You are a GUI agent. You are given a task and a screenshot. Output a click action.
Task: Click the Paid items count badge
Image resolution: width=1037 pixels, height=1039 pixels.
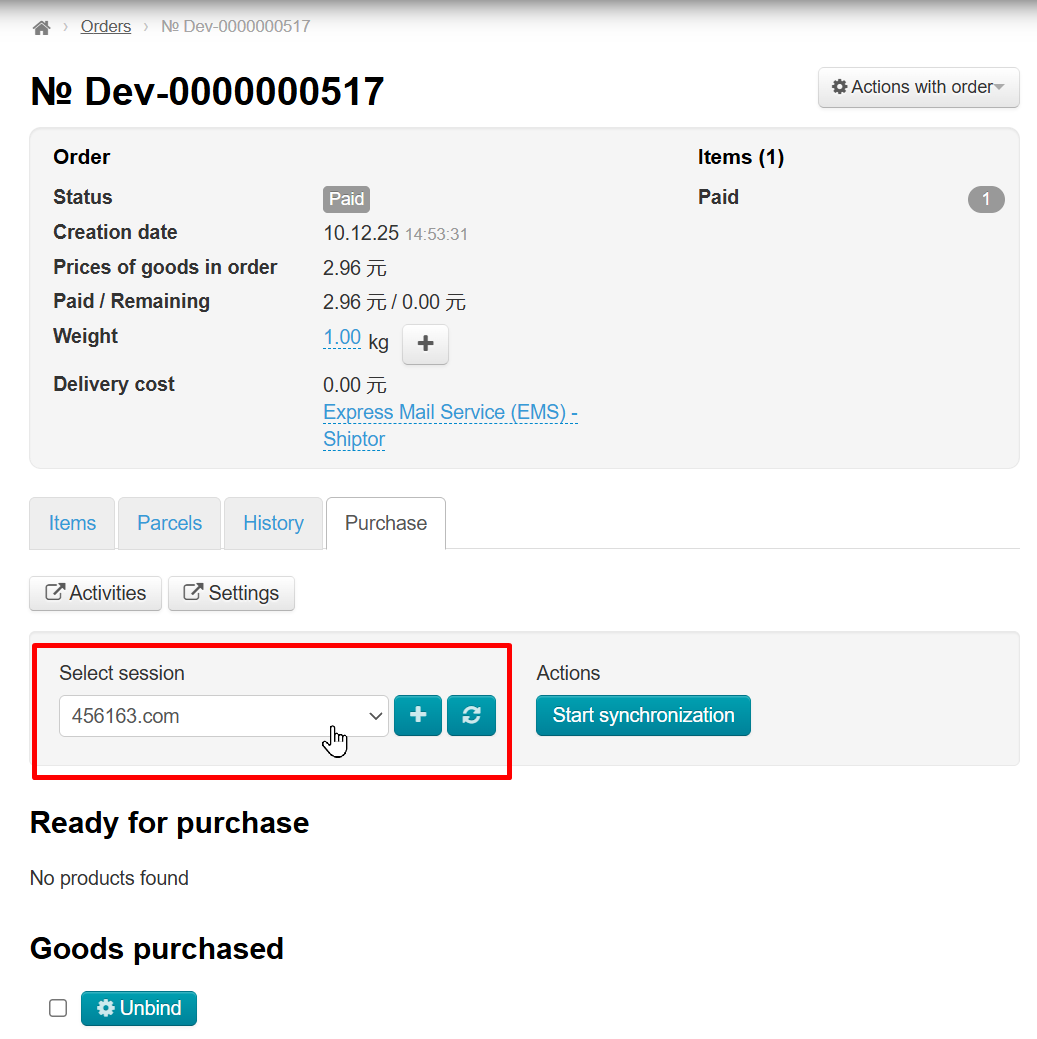985,199
